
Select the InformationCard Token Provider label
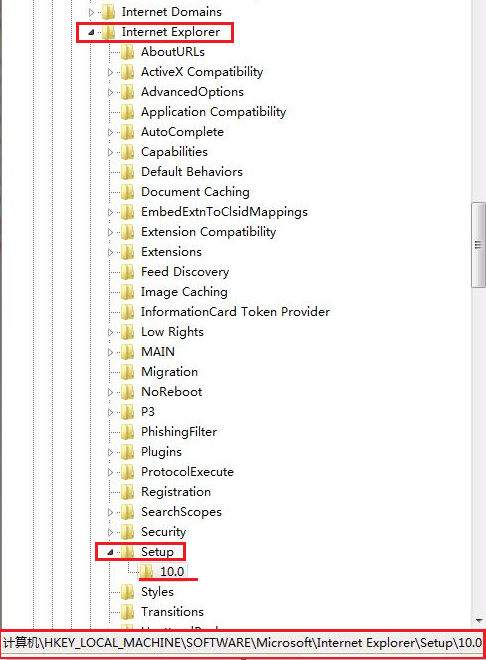235,312
